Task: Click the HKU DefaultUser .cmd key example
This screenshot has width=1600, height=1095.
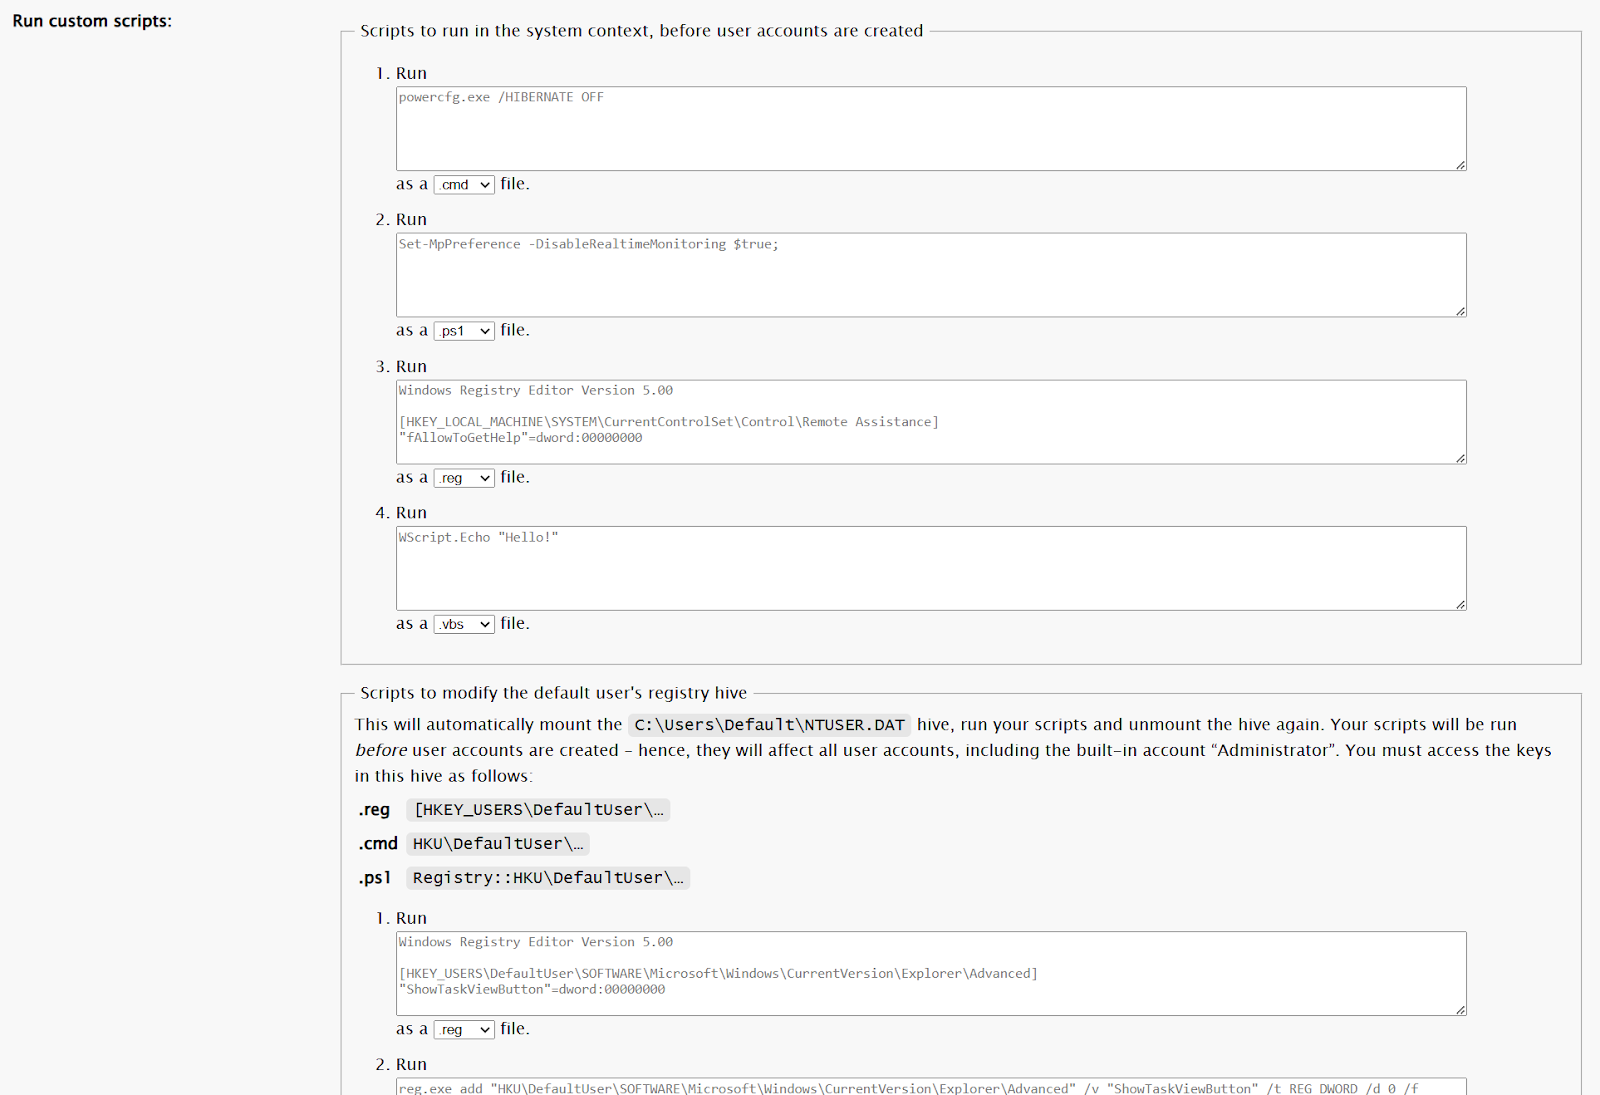Action: (497, 844)
